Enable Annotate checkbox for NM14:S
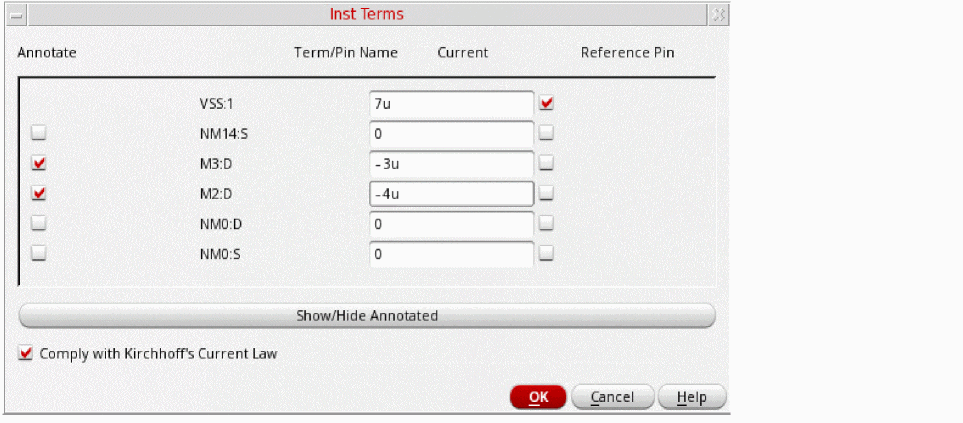The height and width of the screenshot is (423, 963). tap(39, 132)
